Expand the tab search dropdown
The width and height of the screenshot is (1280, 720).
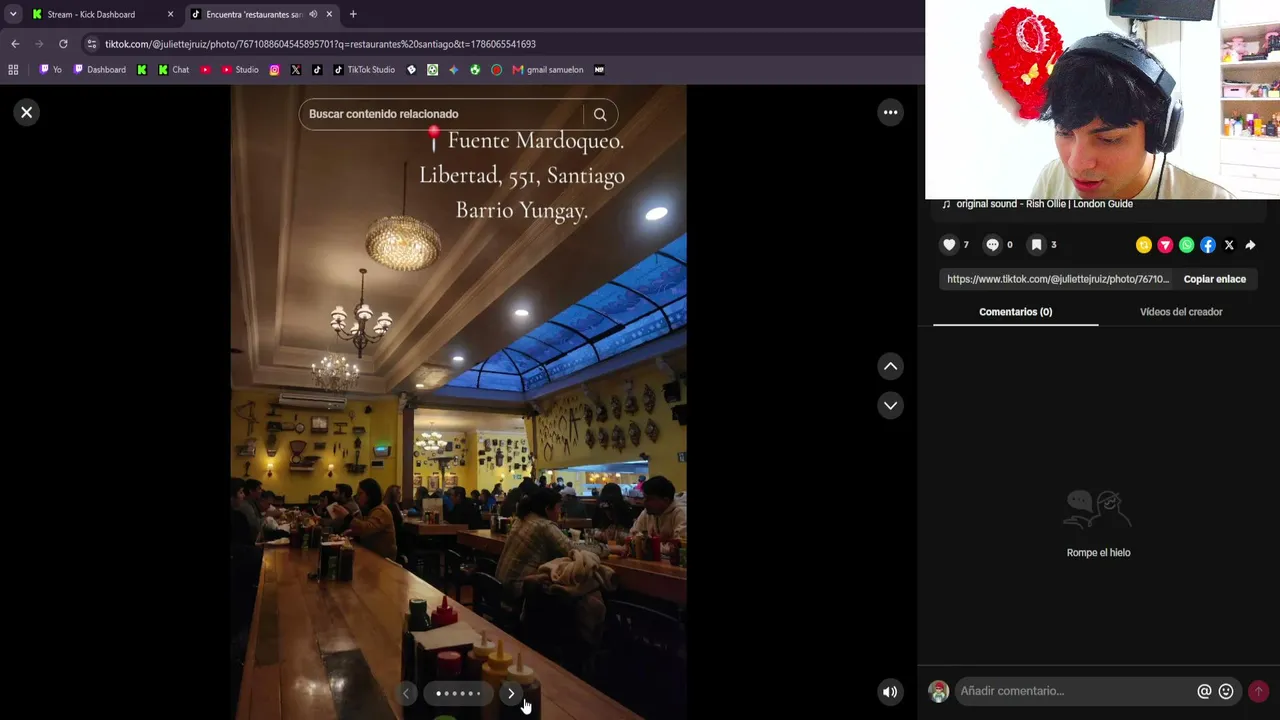coord(13,14)
